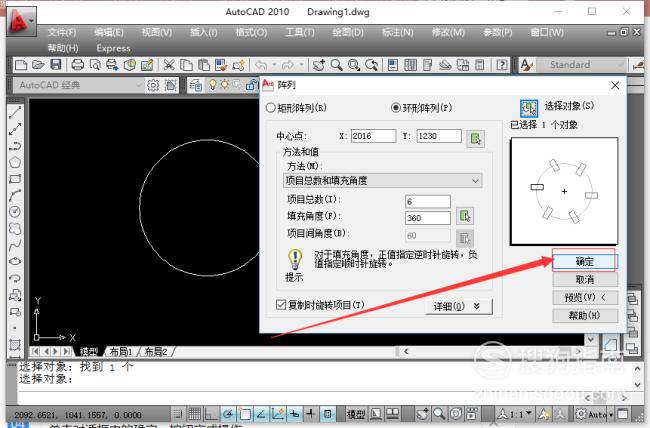Open the Modify menu

(448, 32)
